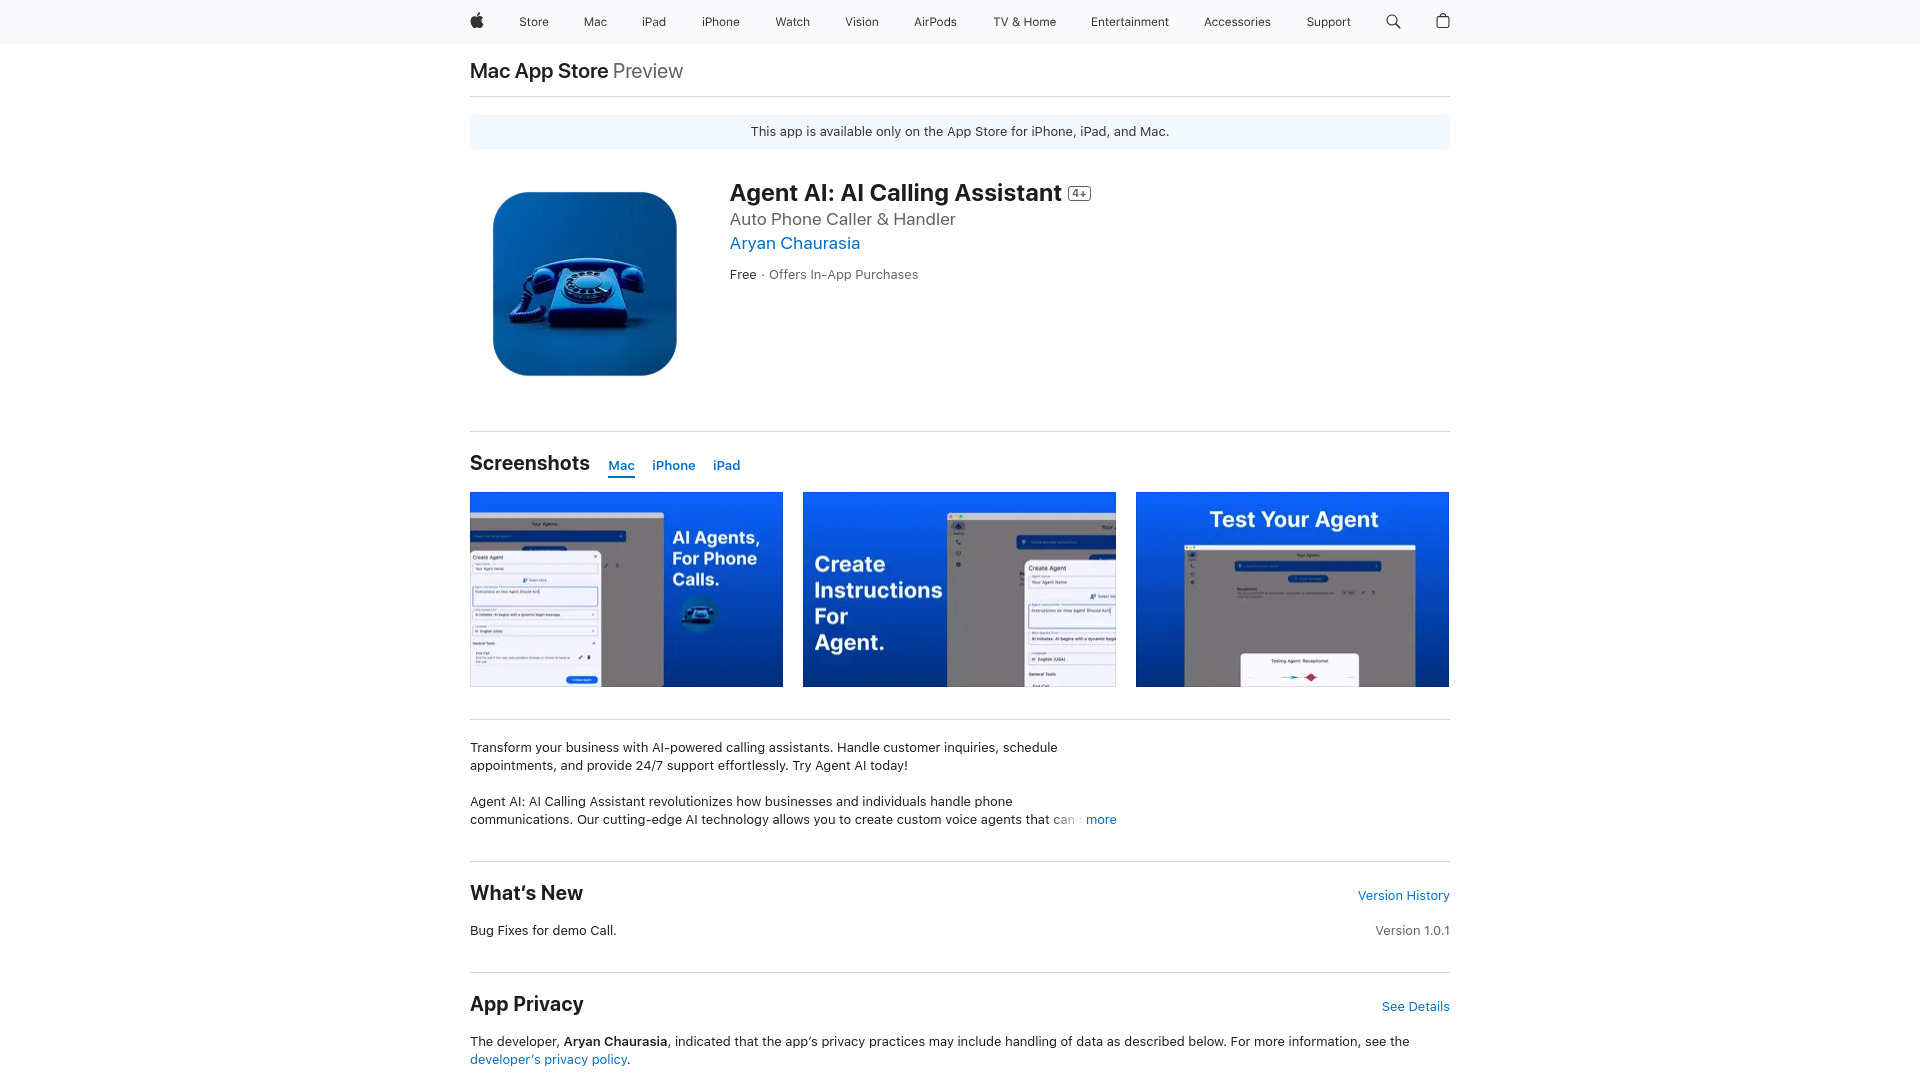
Task: Click the developer's privacy policy link
Action: tap(549, 1059)
